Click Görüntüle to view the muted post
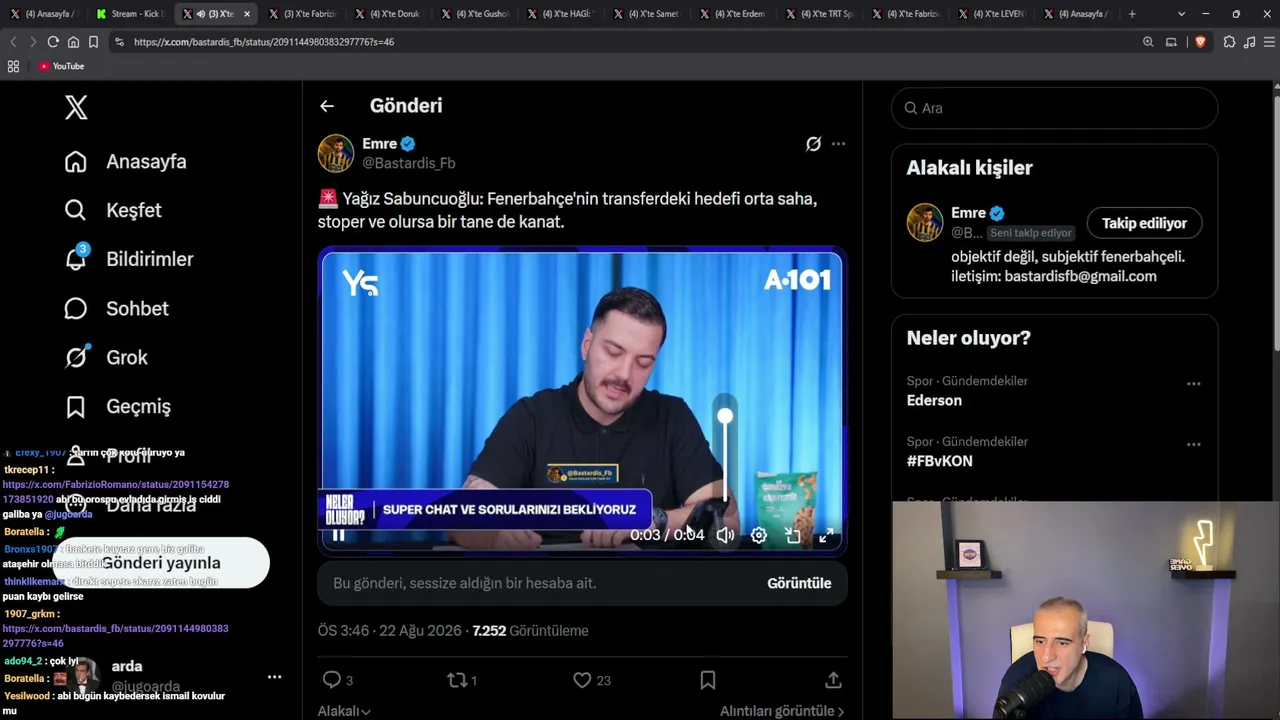Screen dimensions: 1280x720 [799, 583]
